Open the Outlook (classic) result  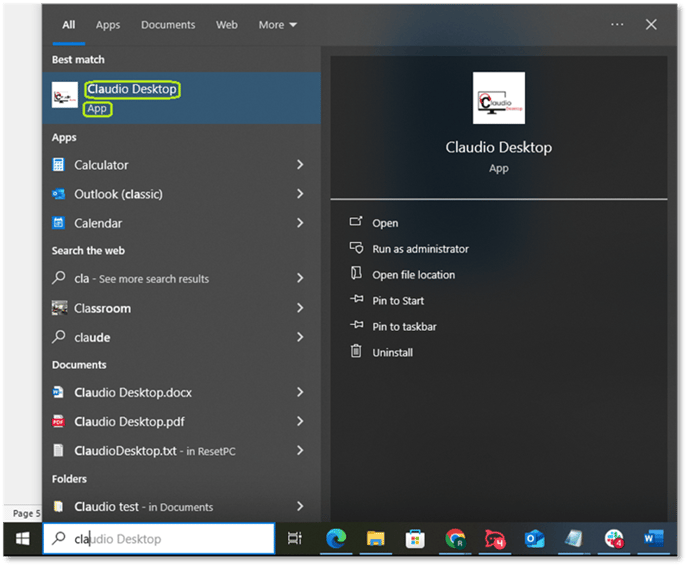[182, 194]
